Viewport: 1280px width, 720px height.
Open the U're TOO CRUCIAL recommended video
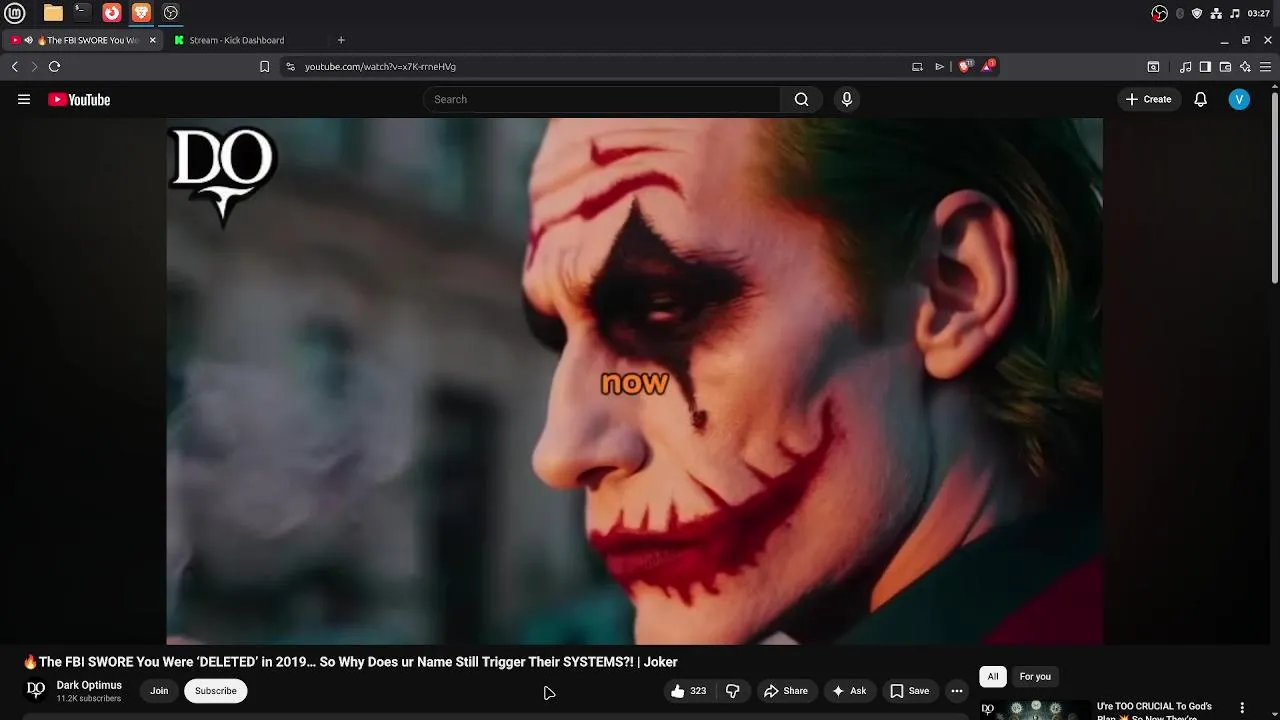pyautogui.click(x=1154, y=711)
